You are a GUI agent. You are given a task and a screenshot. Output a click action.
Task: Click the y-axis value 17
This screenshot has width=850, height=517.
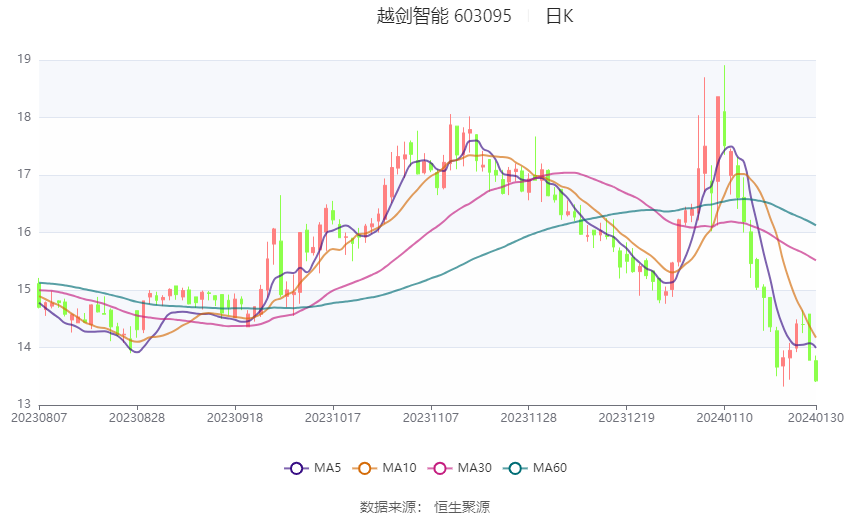(x=24, y=175)
